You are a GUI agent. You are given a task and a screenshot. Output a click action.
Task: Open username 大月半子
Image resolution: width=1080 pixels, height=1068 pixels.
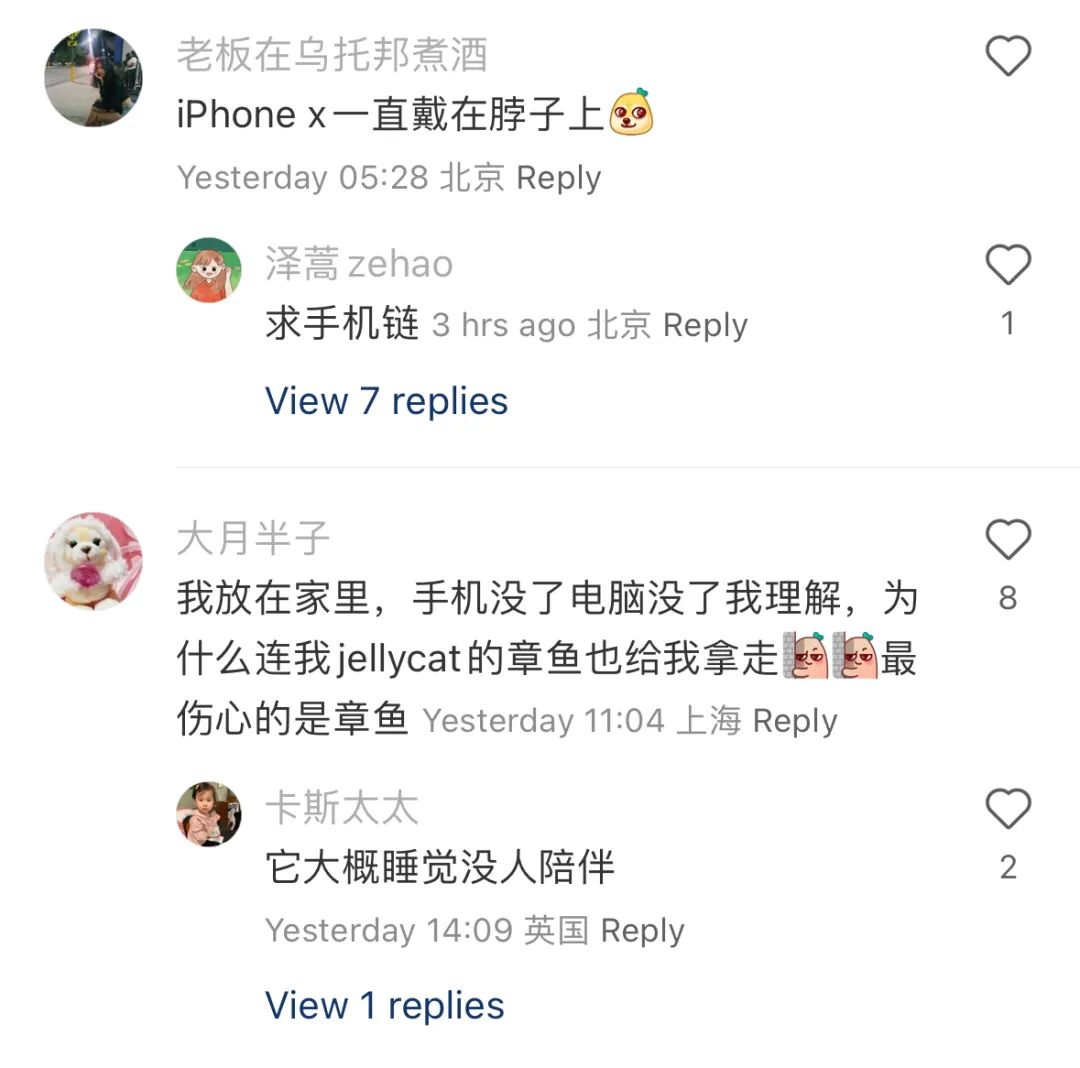click(x=253, y=538)
